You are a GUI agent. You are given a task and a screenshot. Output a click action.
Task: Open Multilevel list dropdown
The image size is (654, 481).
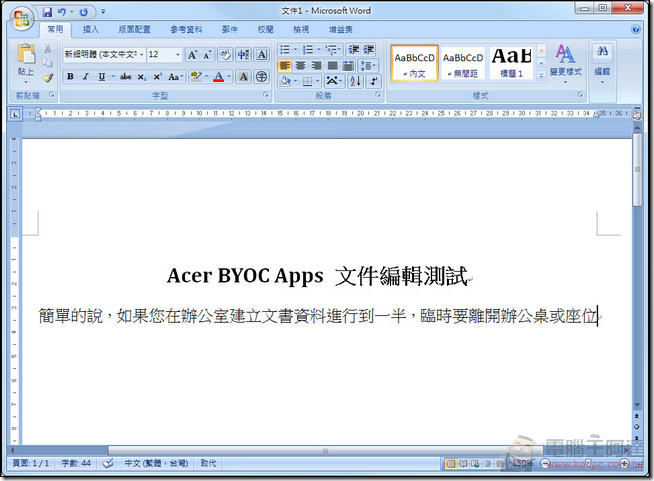(x=334, y=50)
